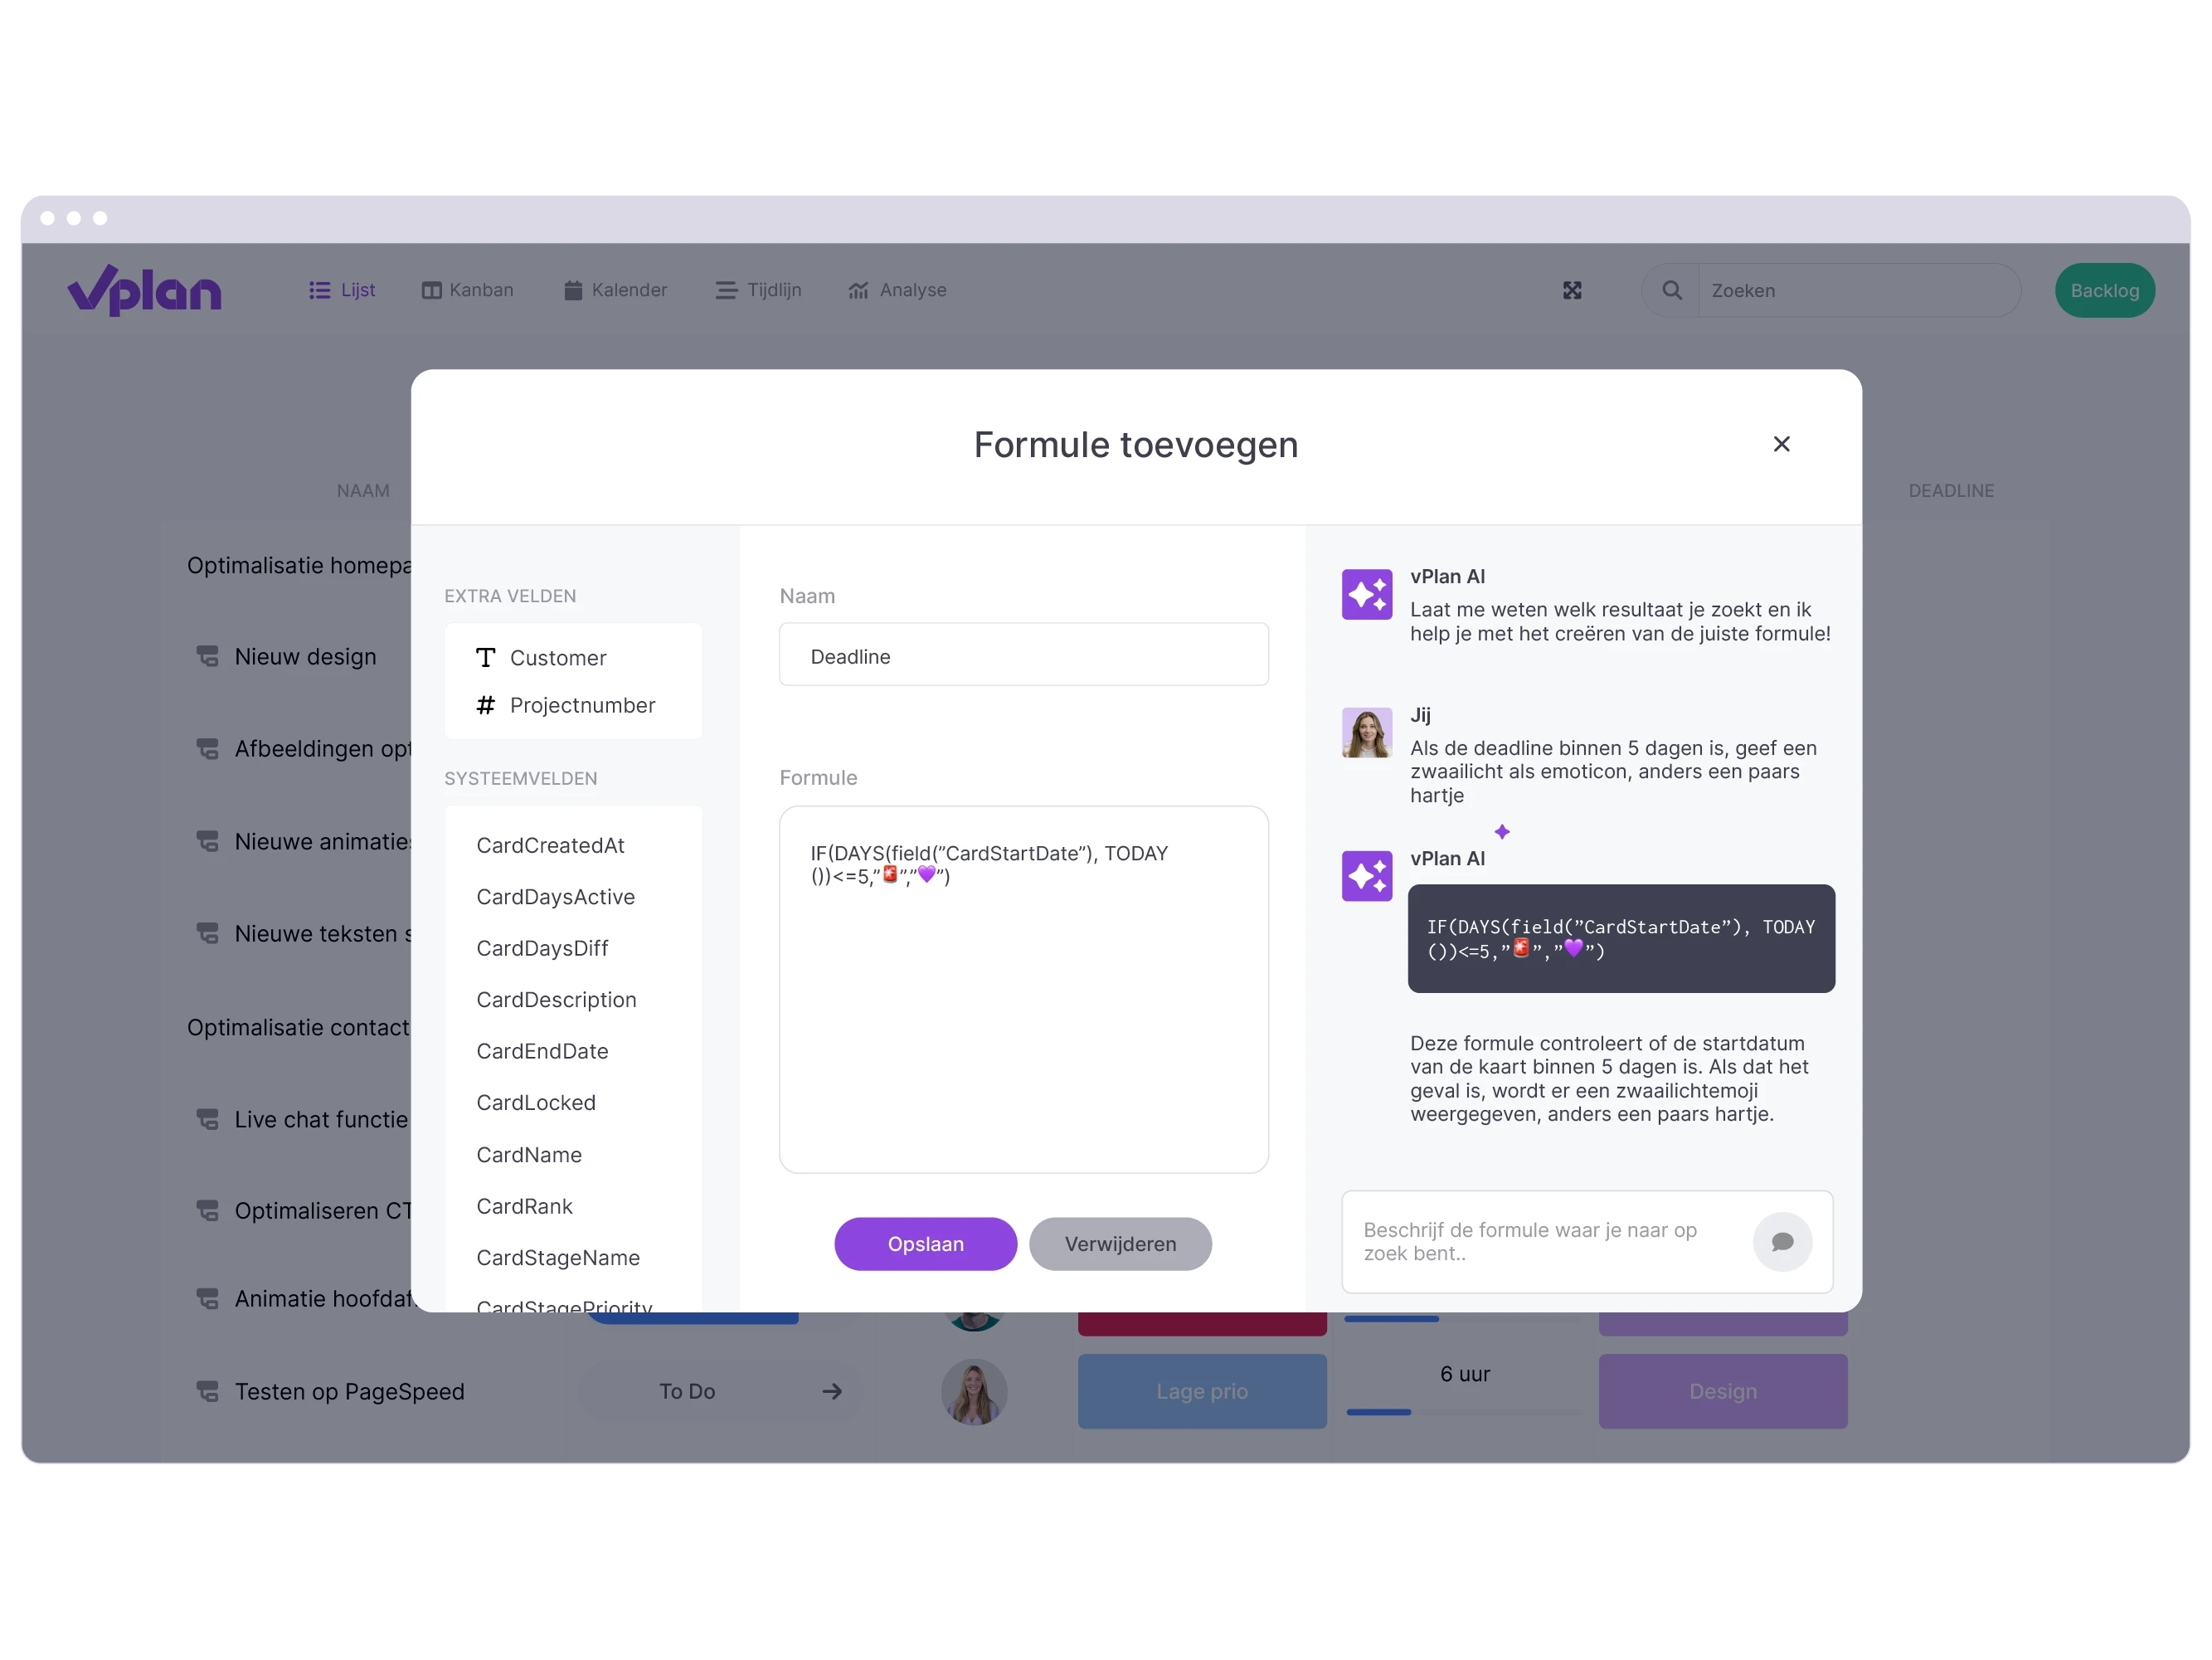Click the formula name input field
2212x1660 pixels.
(1027, 655)
